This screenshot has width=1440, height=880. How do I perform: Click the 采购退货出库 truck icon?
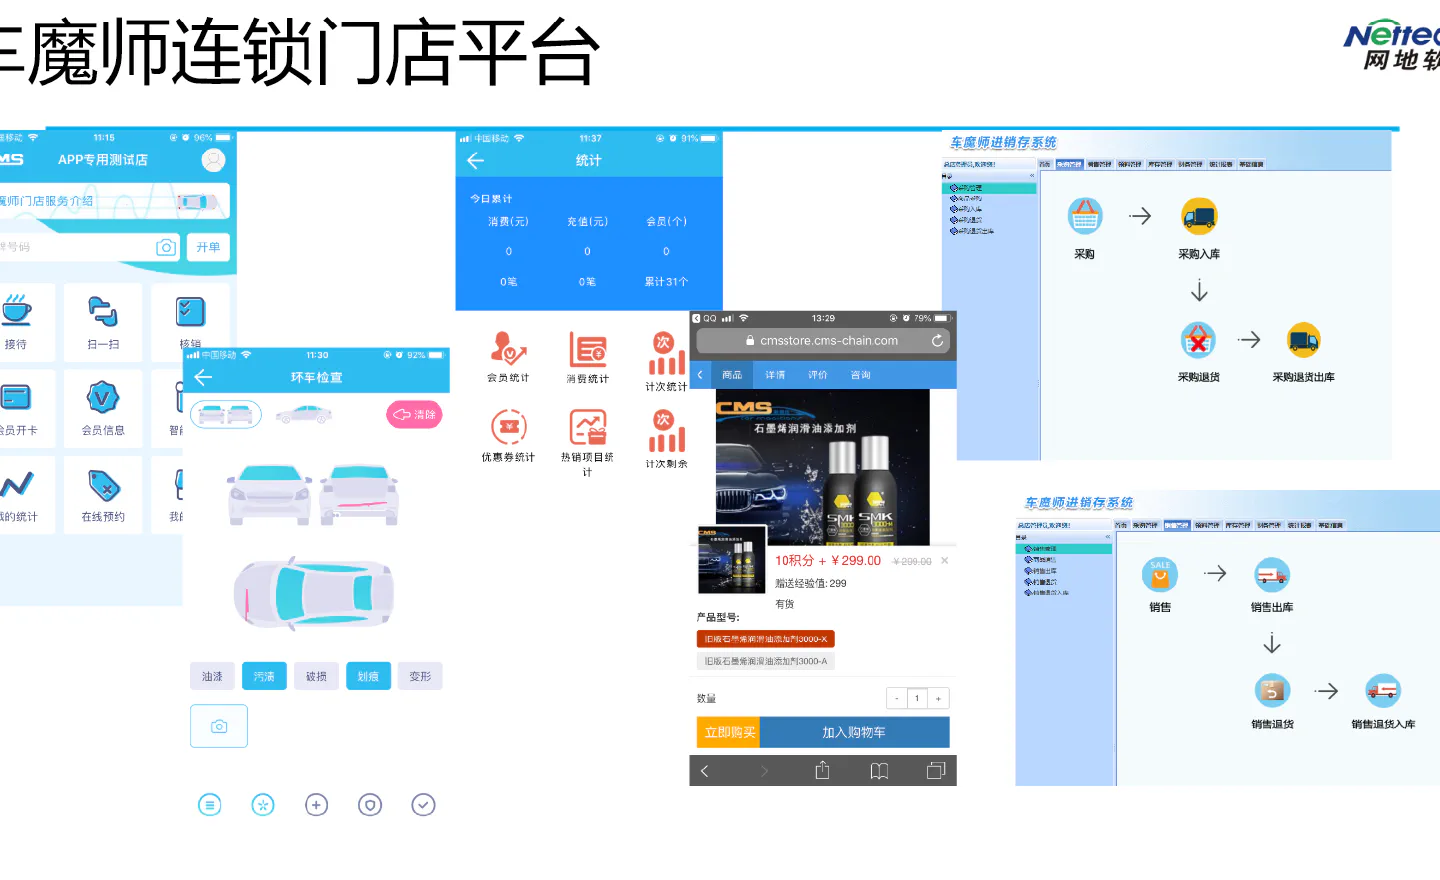1303,340
